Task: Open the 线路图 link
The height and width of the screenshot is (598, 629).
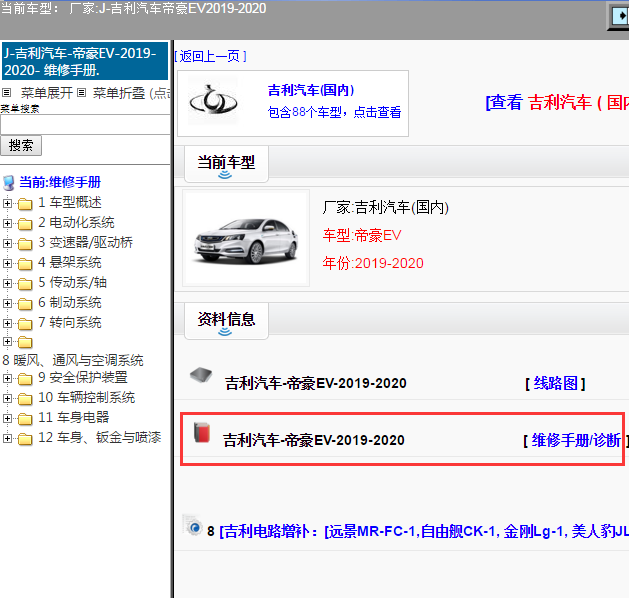Action: coord(556,383)
